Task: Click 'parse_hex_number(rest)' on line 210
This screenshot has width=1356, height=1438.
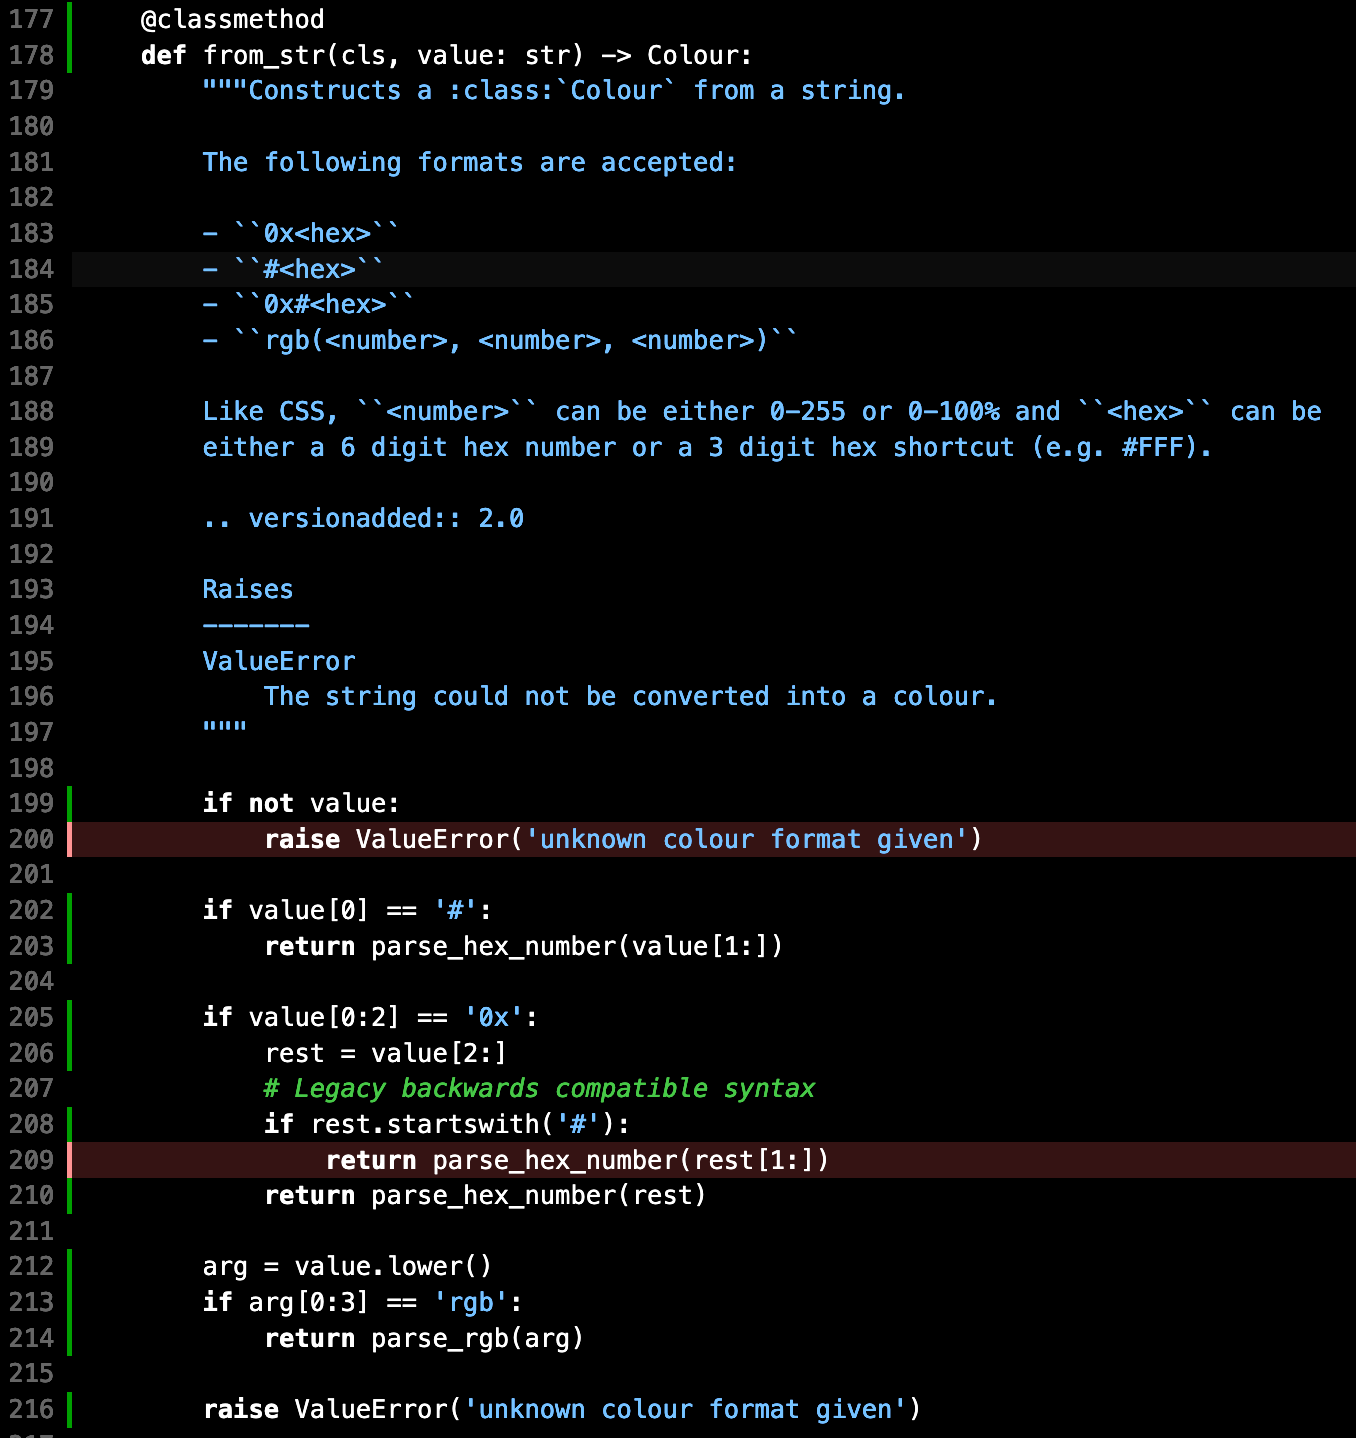Action: click(538, 1195)
